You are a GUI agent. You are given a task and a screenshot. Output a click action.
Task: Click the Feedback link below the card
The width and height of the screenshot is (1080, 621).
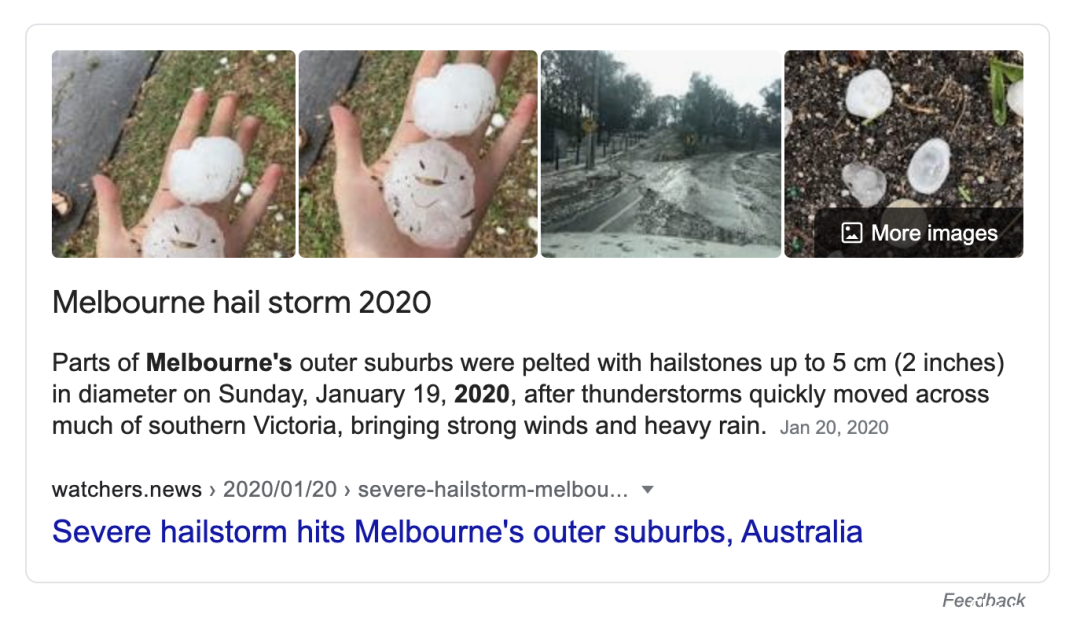(984, 600)
